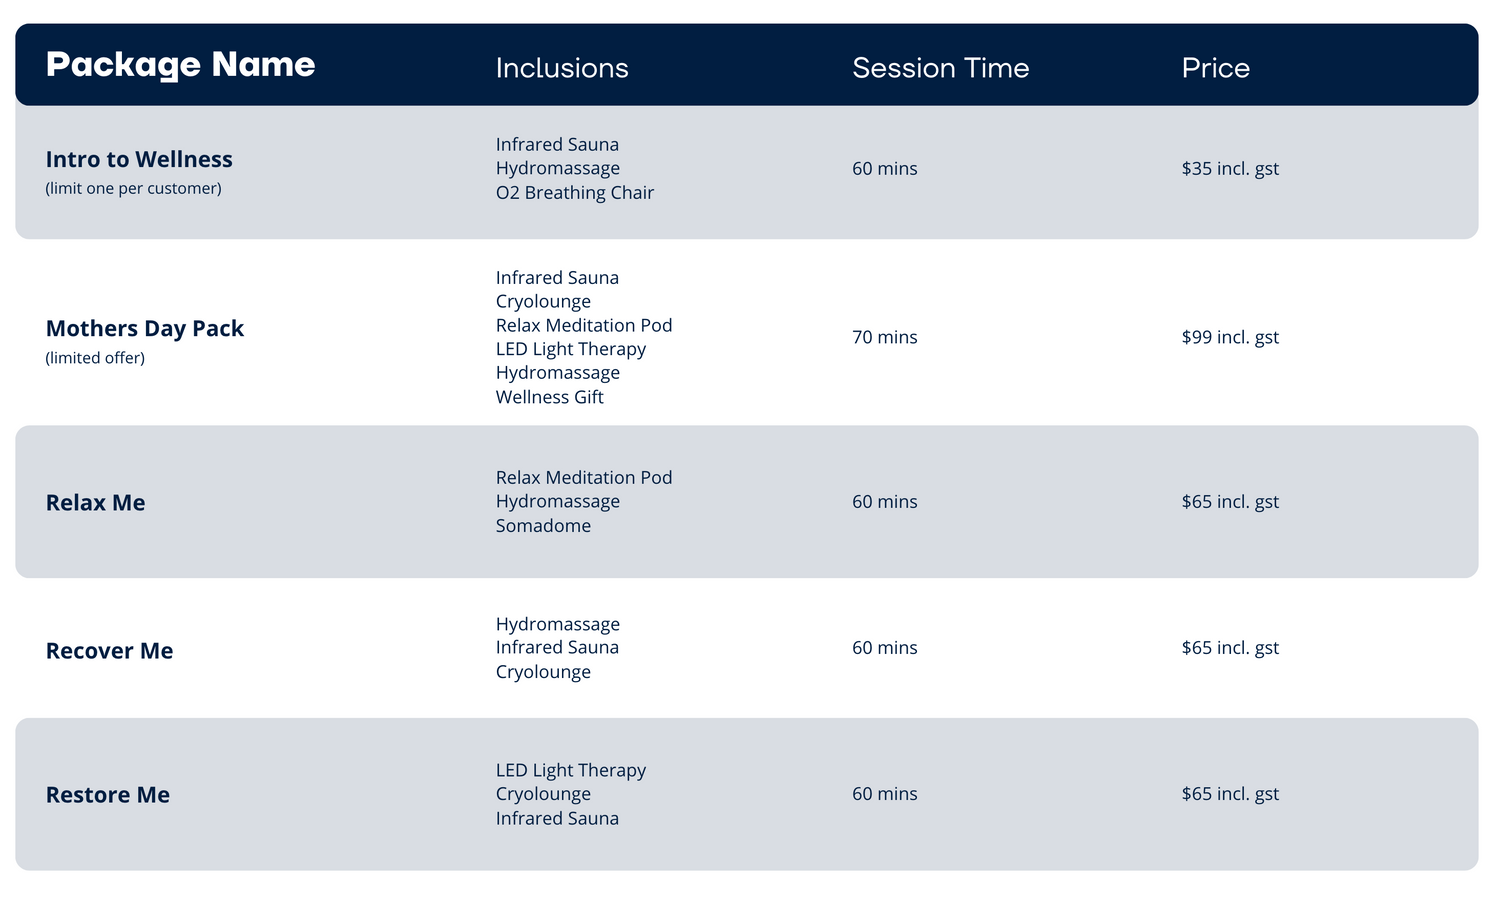Click the $35 incl. gst price

[x=1230, y=169]
